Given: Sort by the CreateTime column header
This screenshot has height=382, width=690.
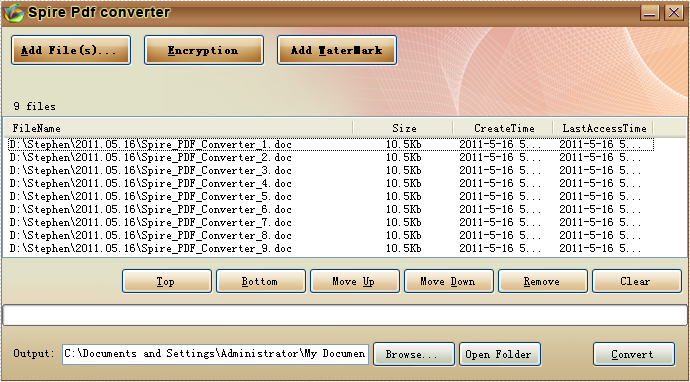Looking at the screenshot, I should (503, 128).
